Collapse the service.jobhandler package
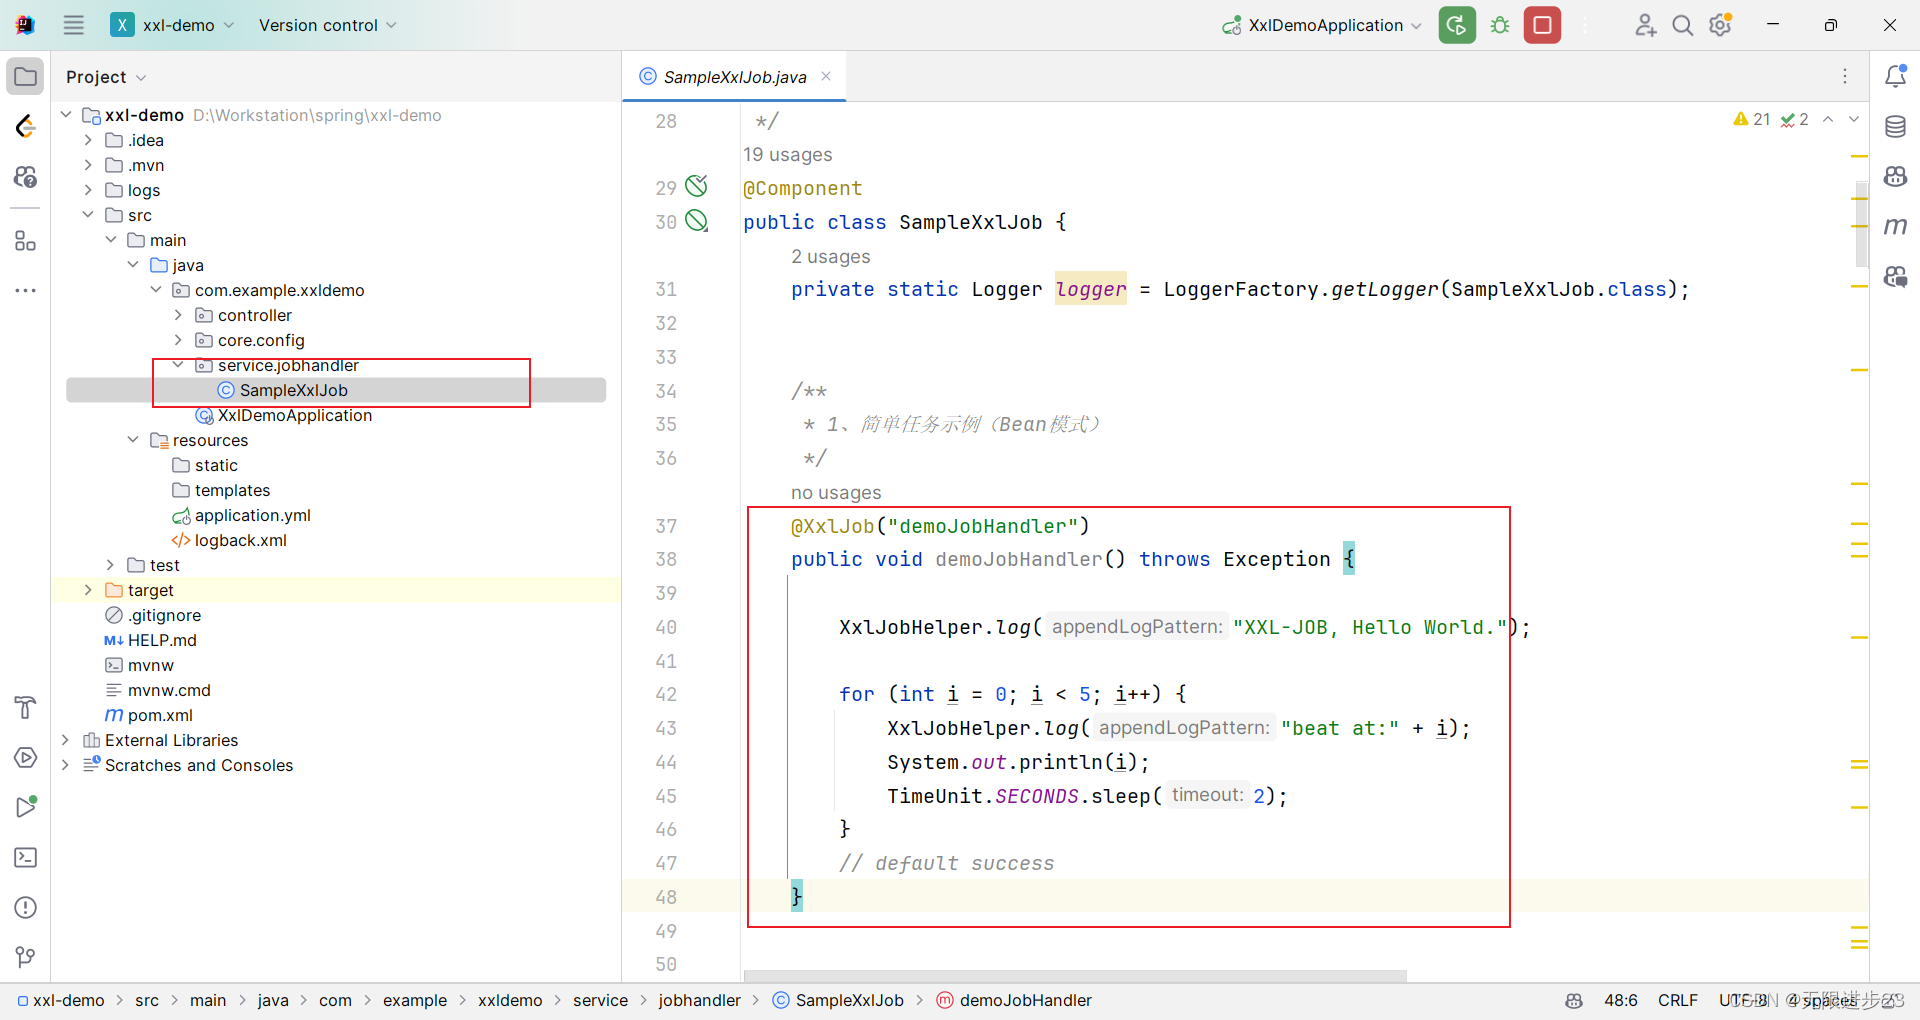Image resolution: width=1920 pixels, height=1020 pixels. tap(178, 365)
